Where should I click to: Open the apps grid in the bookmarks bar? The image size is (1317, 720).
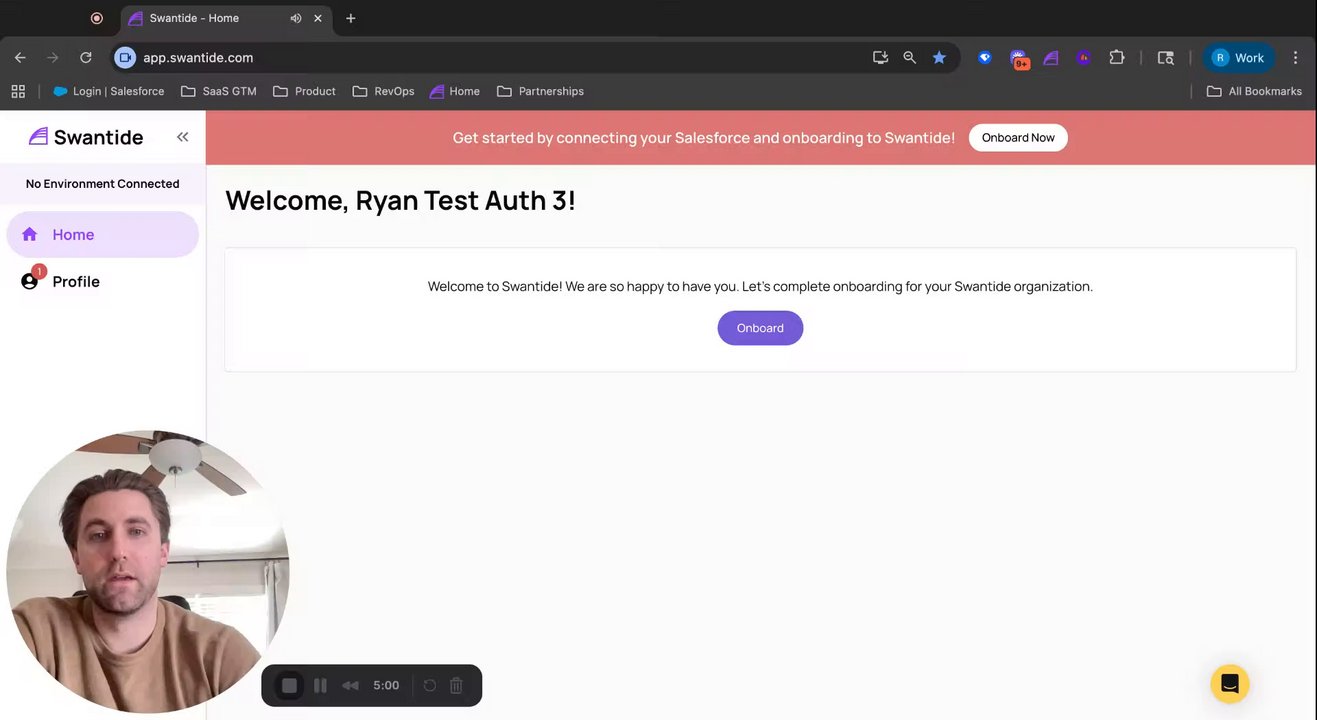(x=18, y=91)
